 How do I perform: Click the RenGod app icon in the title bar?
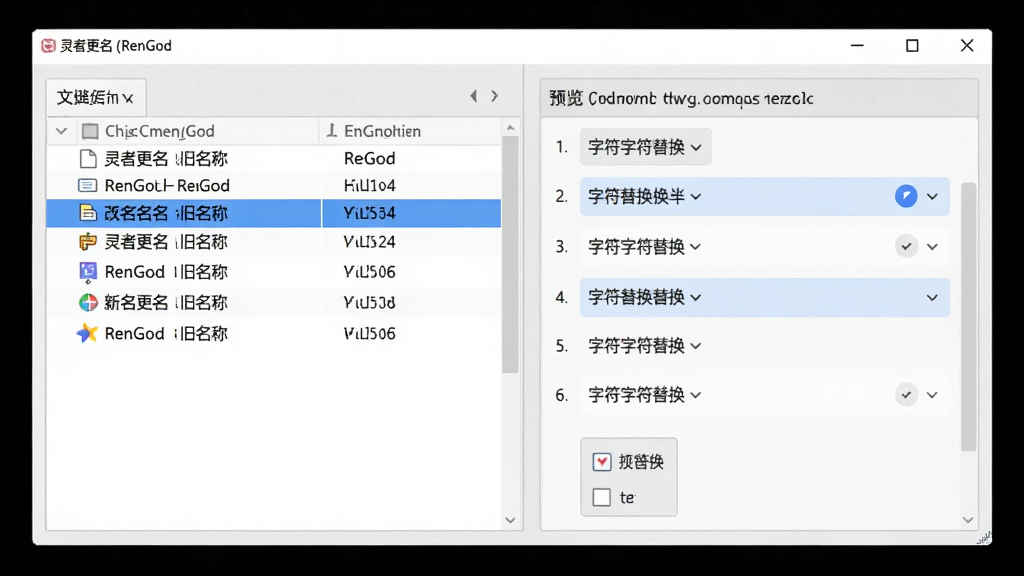click(x=48, y=46)
